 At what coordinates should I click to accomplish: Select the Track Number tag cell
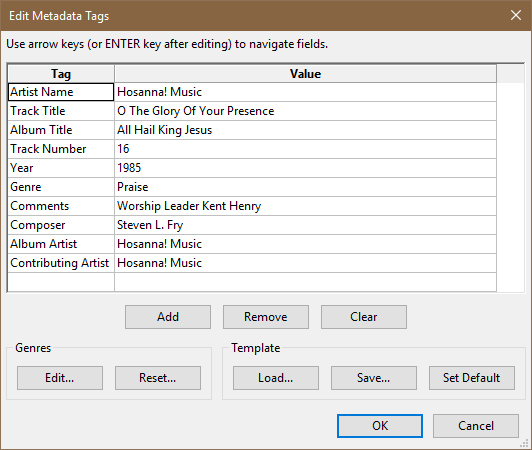[61, 149]
